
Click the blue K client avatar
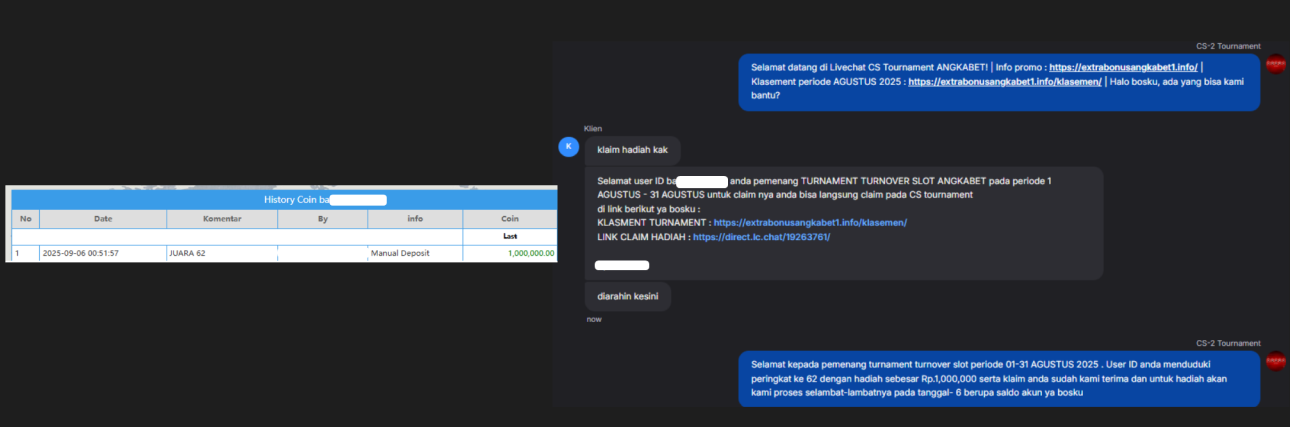[568, 147]
